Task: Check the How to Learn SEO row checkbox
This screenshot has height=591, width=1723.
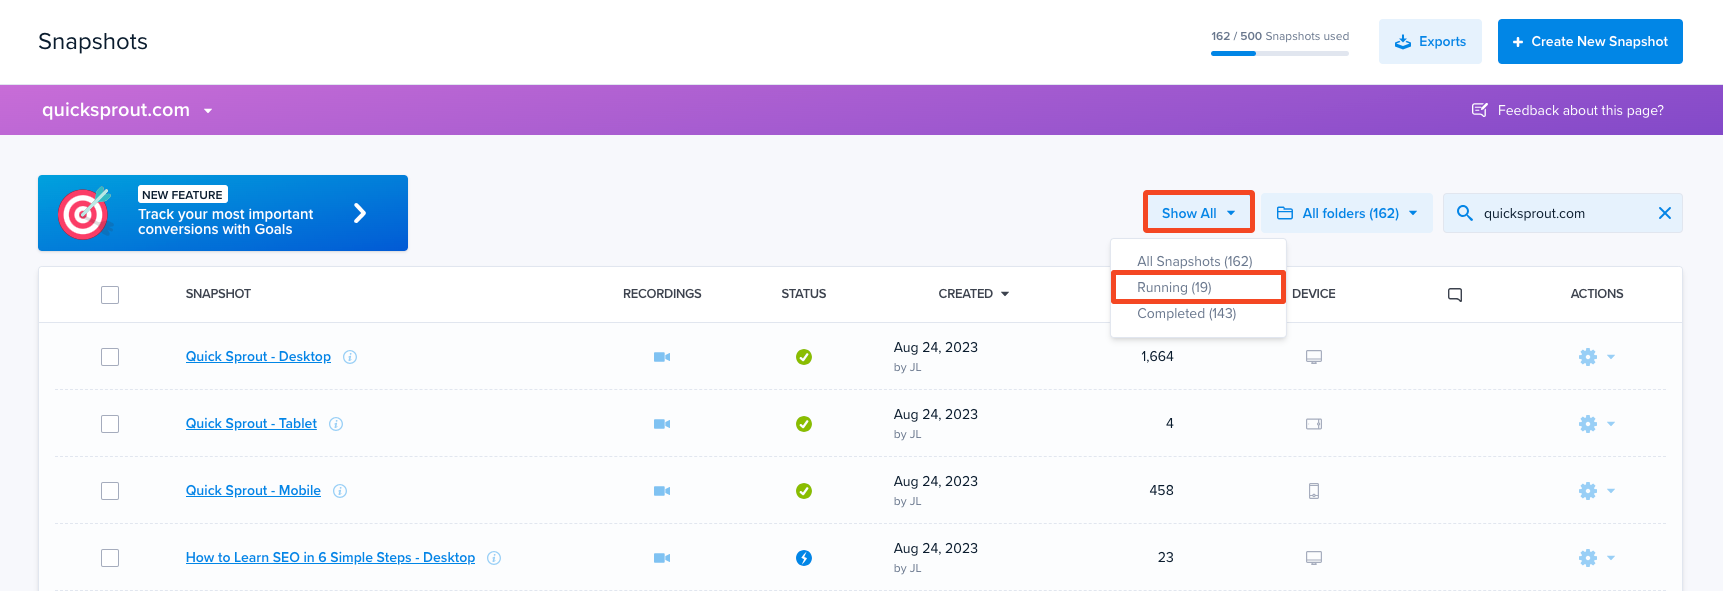Action: click(x=110, y=558)
